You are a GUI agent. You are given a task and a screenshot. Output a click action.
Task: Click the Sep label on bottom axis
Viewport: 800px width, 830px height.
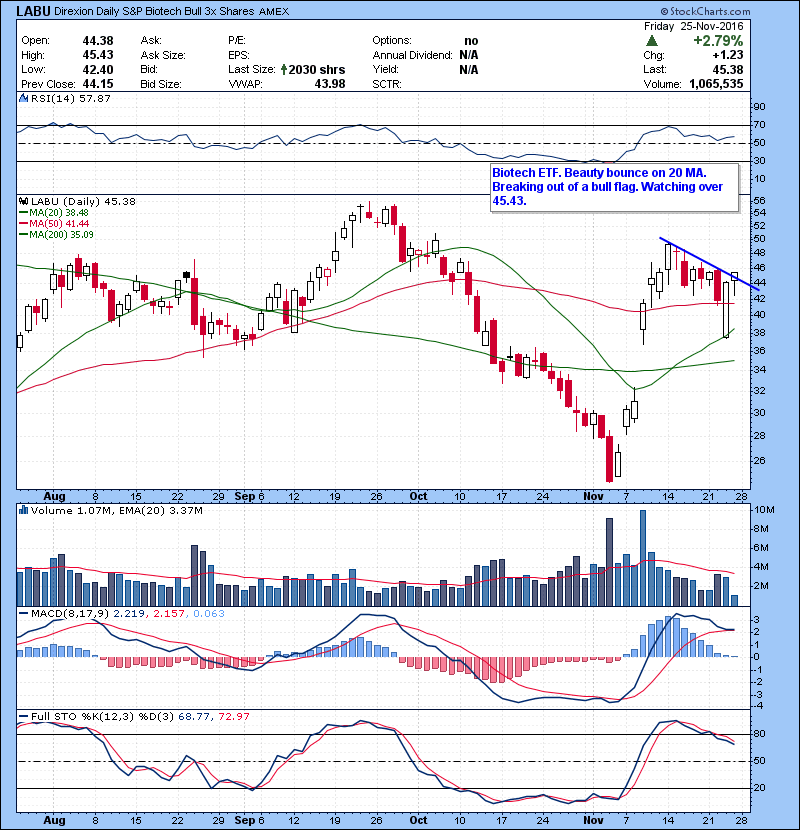(245, 820)
